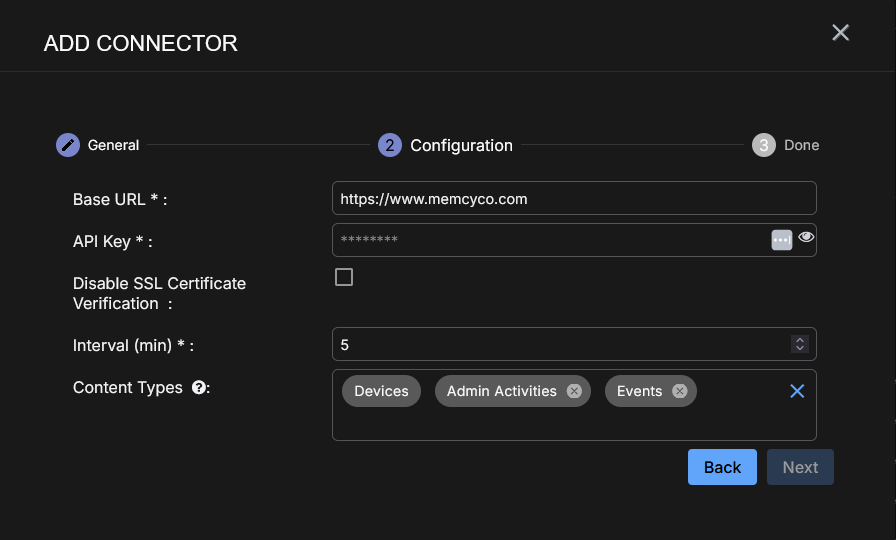The width and height of the screenshot is (896, 540).
Task: Decrease Interval with the down arrow
Action: click(x=799, y=349)
